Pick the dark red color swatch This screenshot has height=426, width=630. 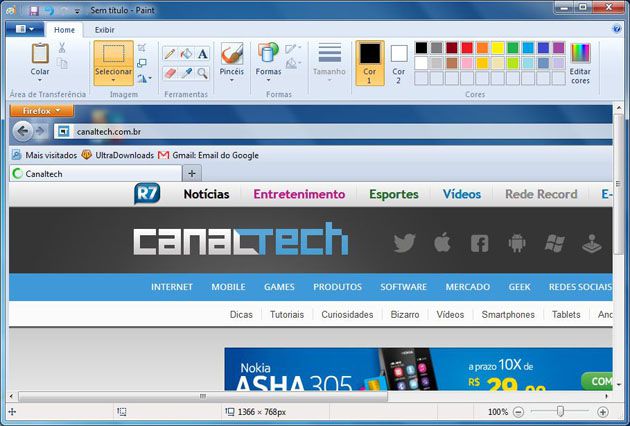452,48
